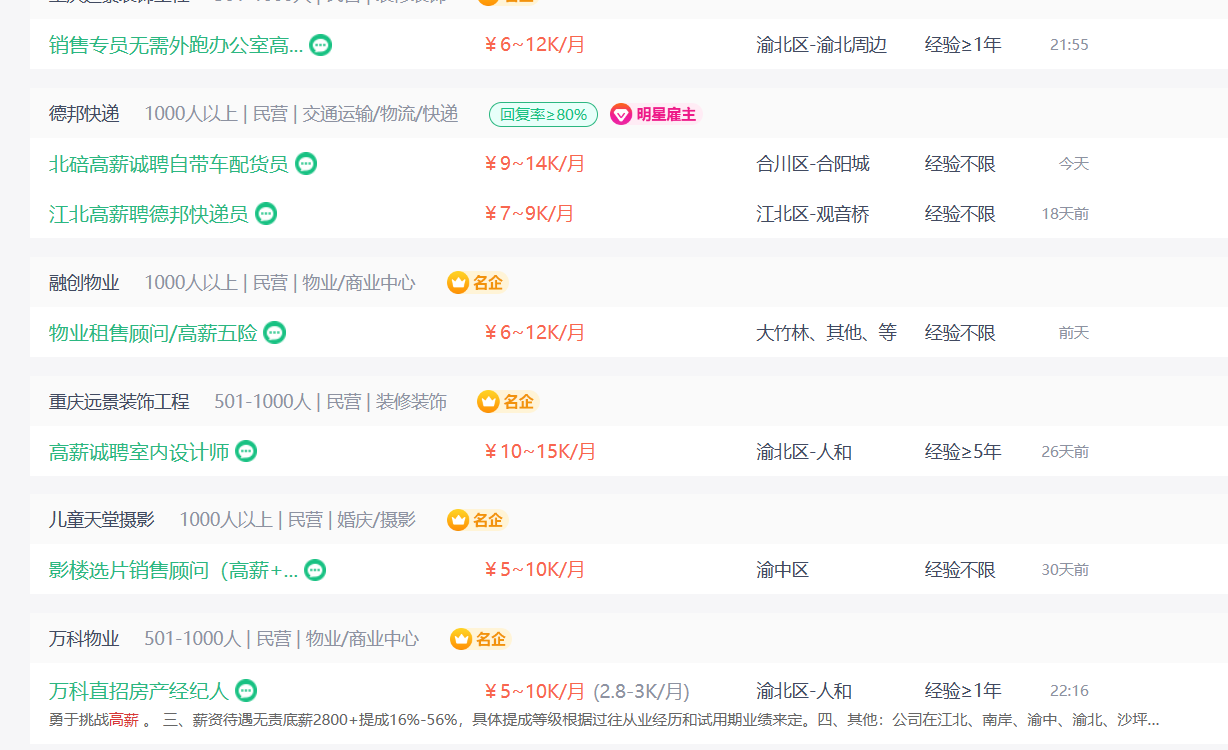Click chat icon beside 江北高薪聘德邦快递员

[x=266, y=214]
